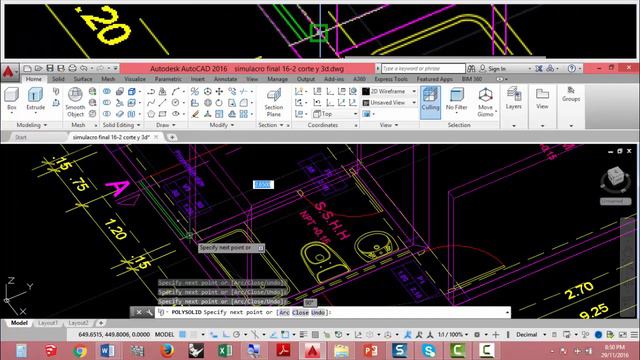This screenshot has height=360, width=640.
Task: Toggle MODEL space button in status bar
Action: 164,334
